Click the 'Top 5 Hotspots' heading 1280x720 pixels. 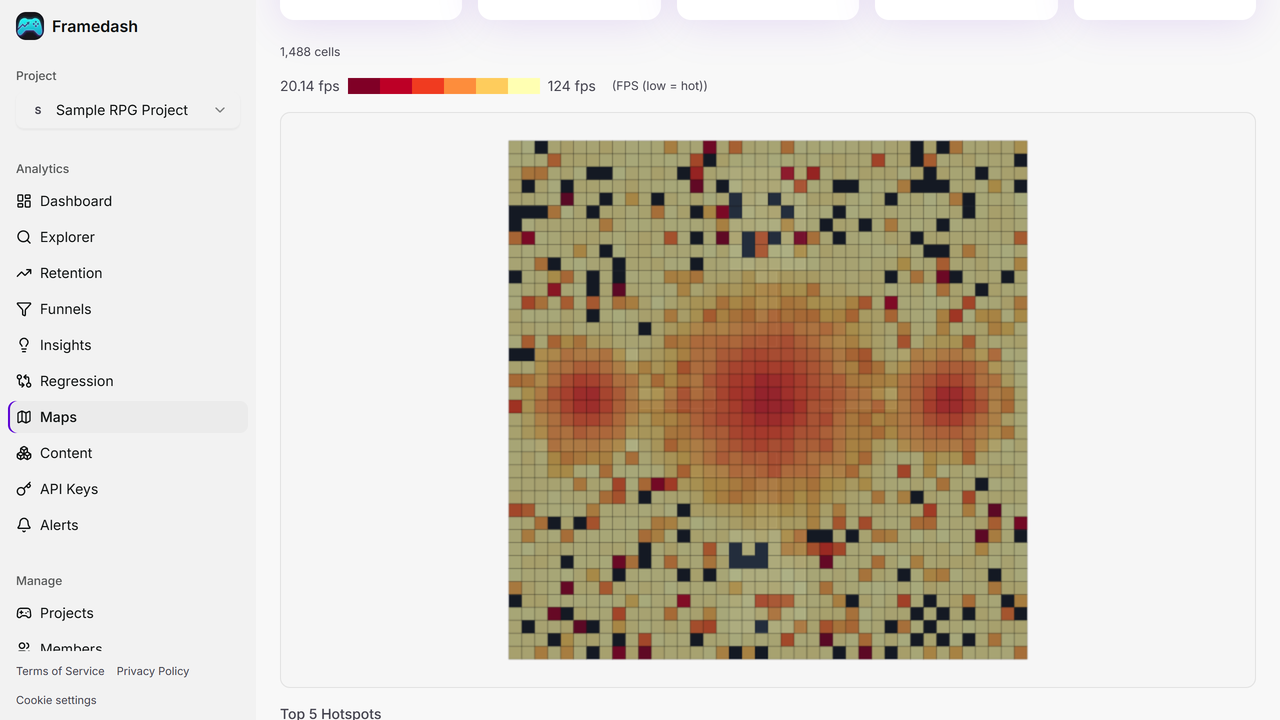[331, 713]
